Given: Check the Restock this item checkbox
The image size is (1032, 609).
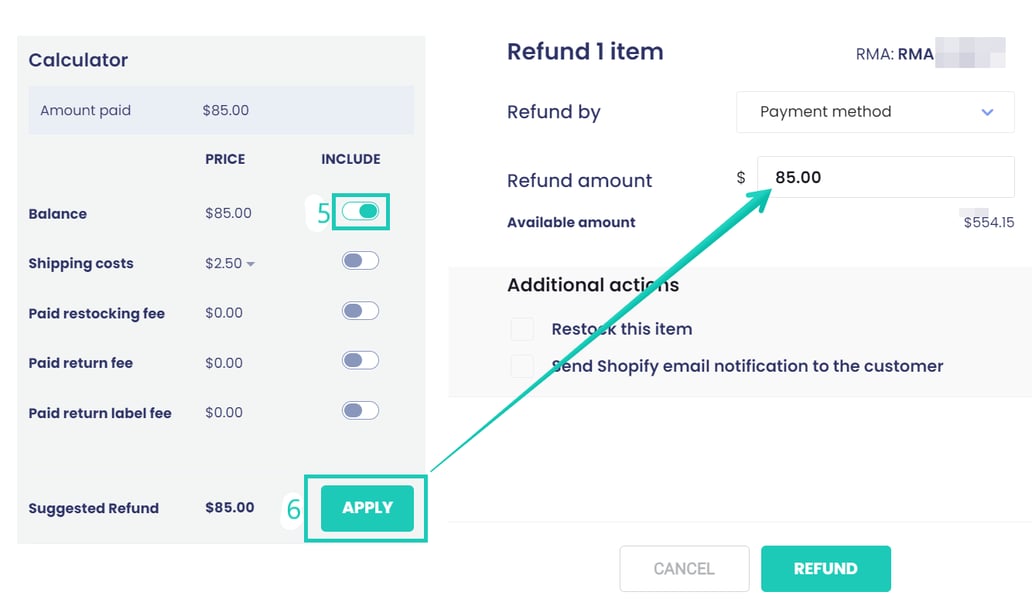Looking at the screenshot, I should pos(522,328).
